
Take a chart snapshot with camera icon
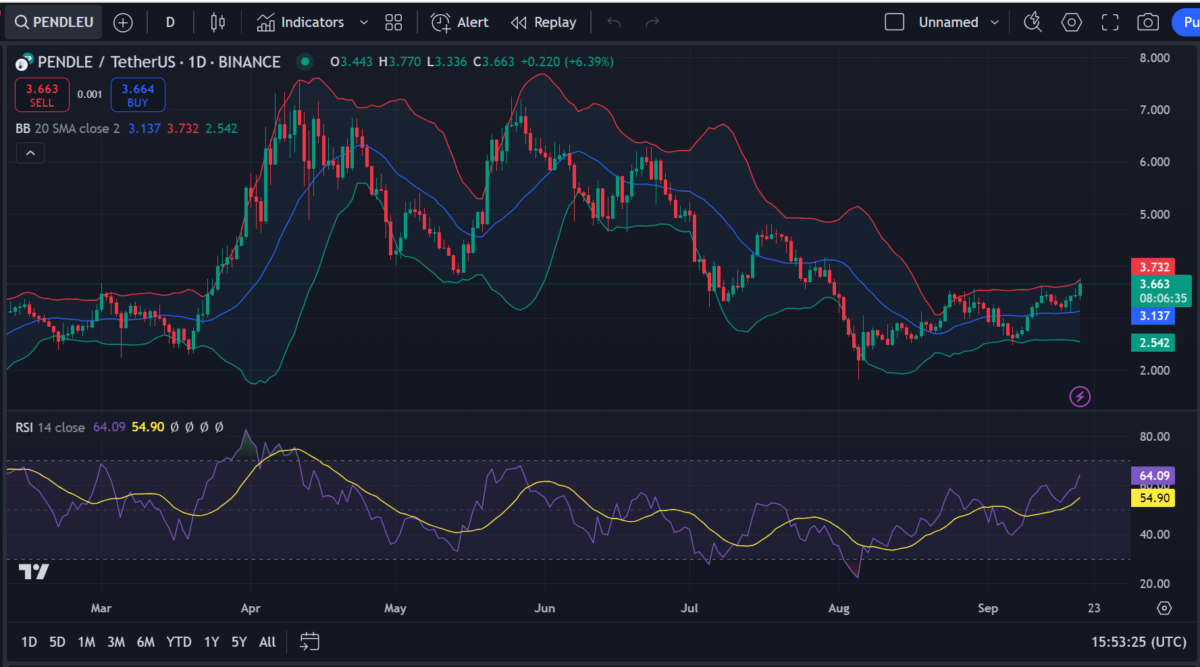point(1148,22)
